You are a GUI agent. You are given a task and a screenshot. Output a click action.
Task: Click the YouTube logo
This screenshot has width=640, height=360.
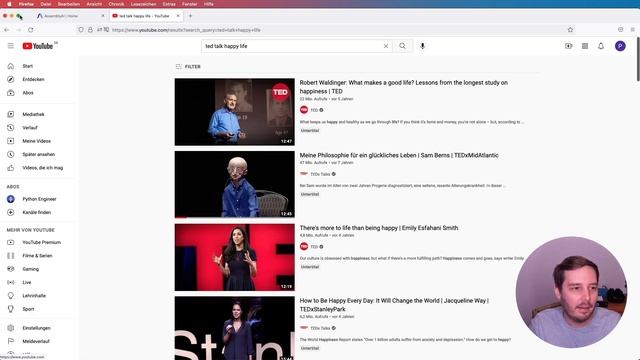coord(38,46)
